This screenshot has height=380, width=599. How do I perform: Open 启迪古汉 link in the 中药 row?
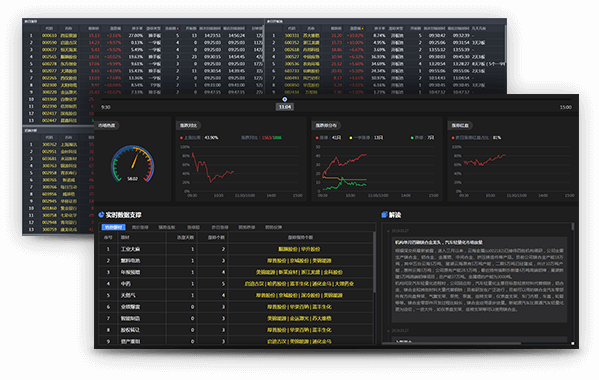pos(255,284)
